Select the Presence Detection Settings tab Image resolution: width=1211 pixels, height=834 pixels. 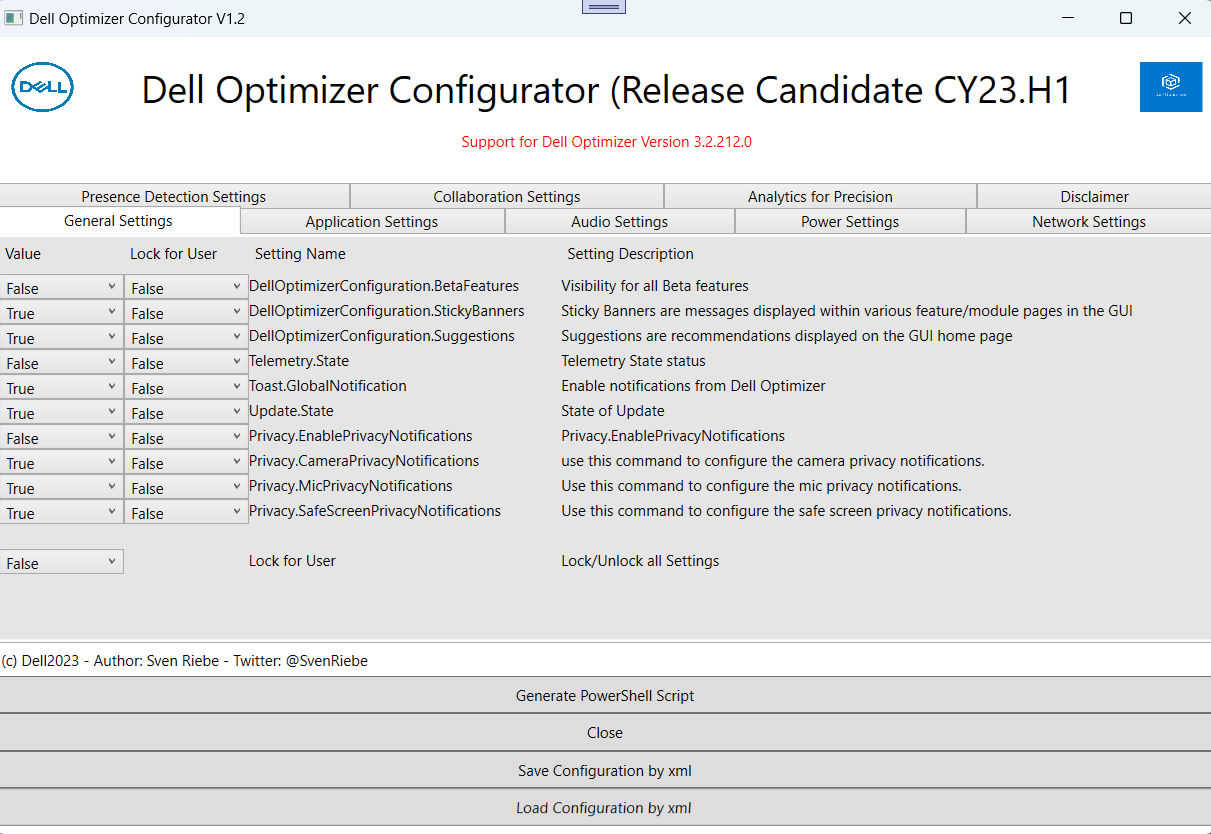173,196
